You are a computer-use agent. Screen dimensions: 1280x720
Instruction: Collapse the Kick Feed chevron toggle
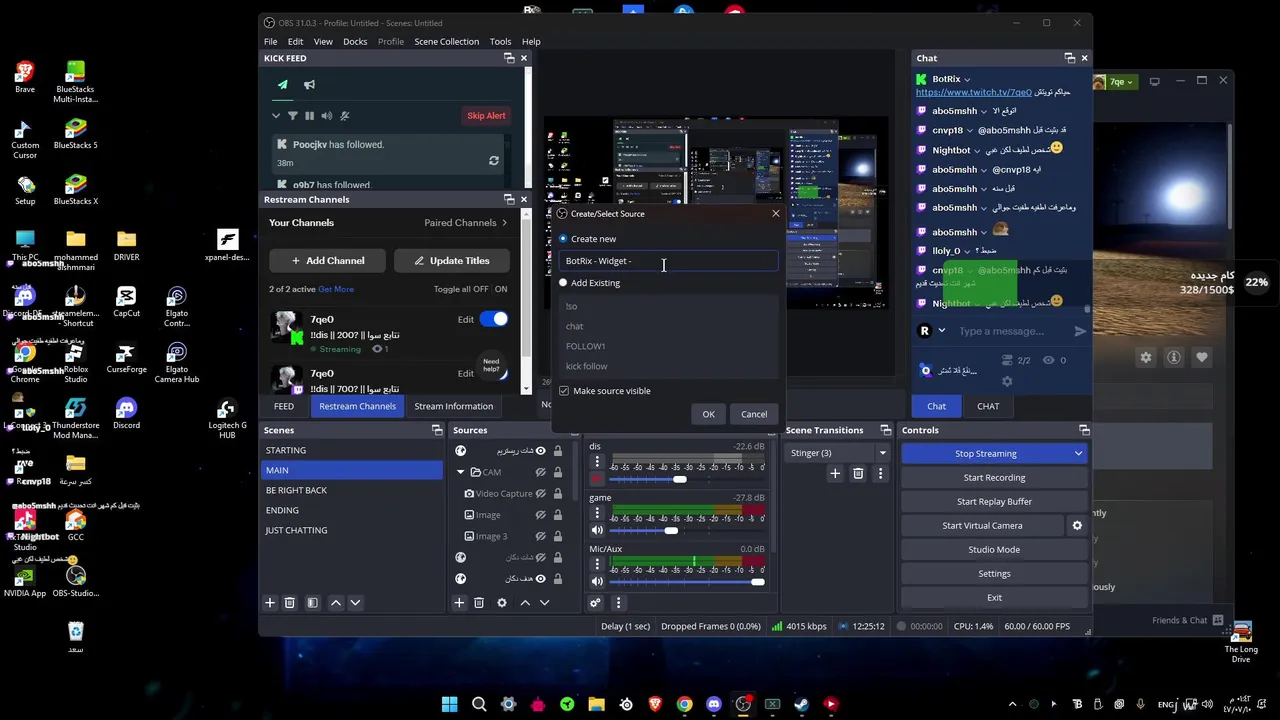point(276,116)
